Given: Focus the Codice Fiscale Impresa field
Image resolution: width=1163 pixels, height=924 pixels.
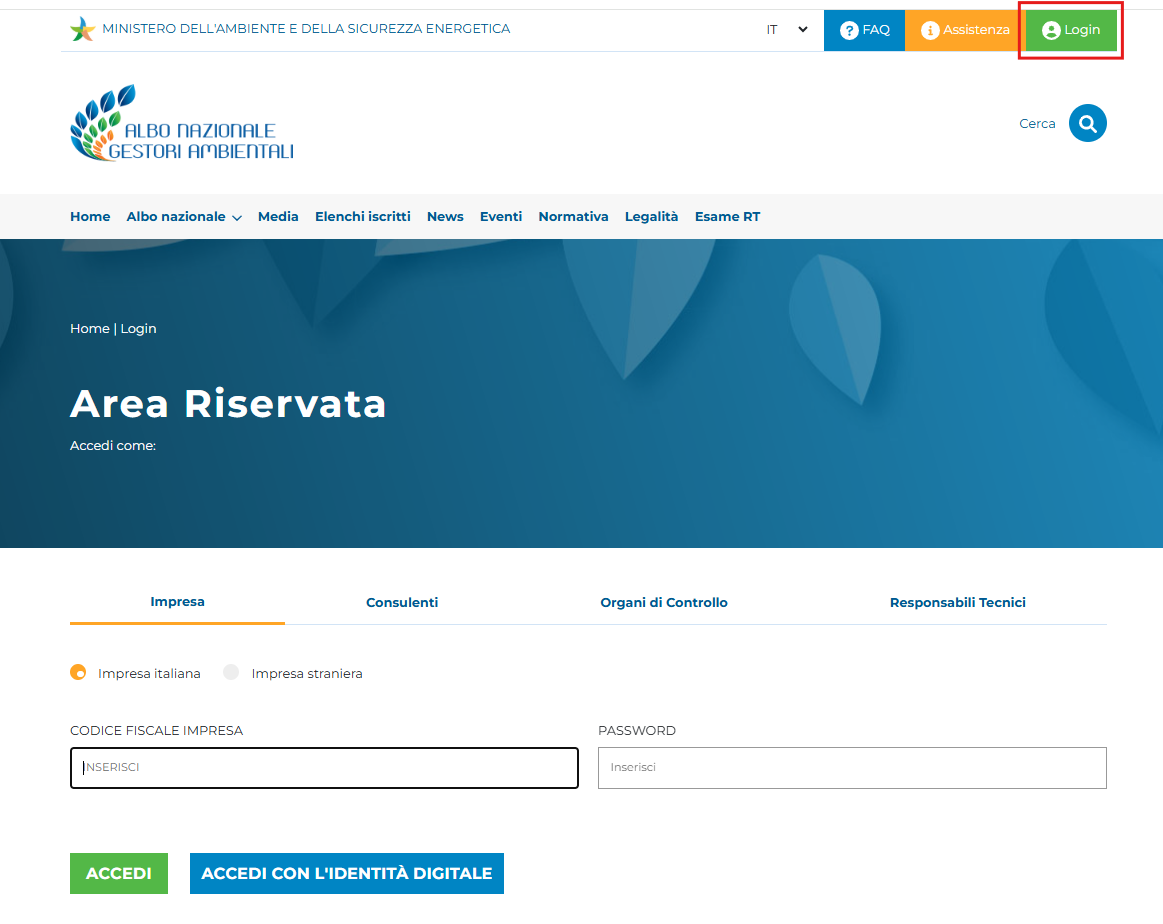Looking at the screenshot, I should (x=324, y=768).
